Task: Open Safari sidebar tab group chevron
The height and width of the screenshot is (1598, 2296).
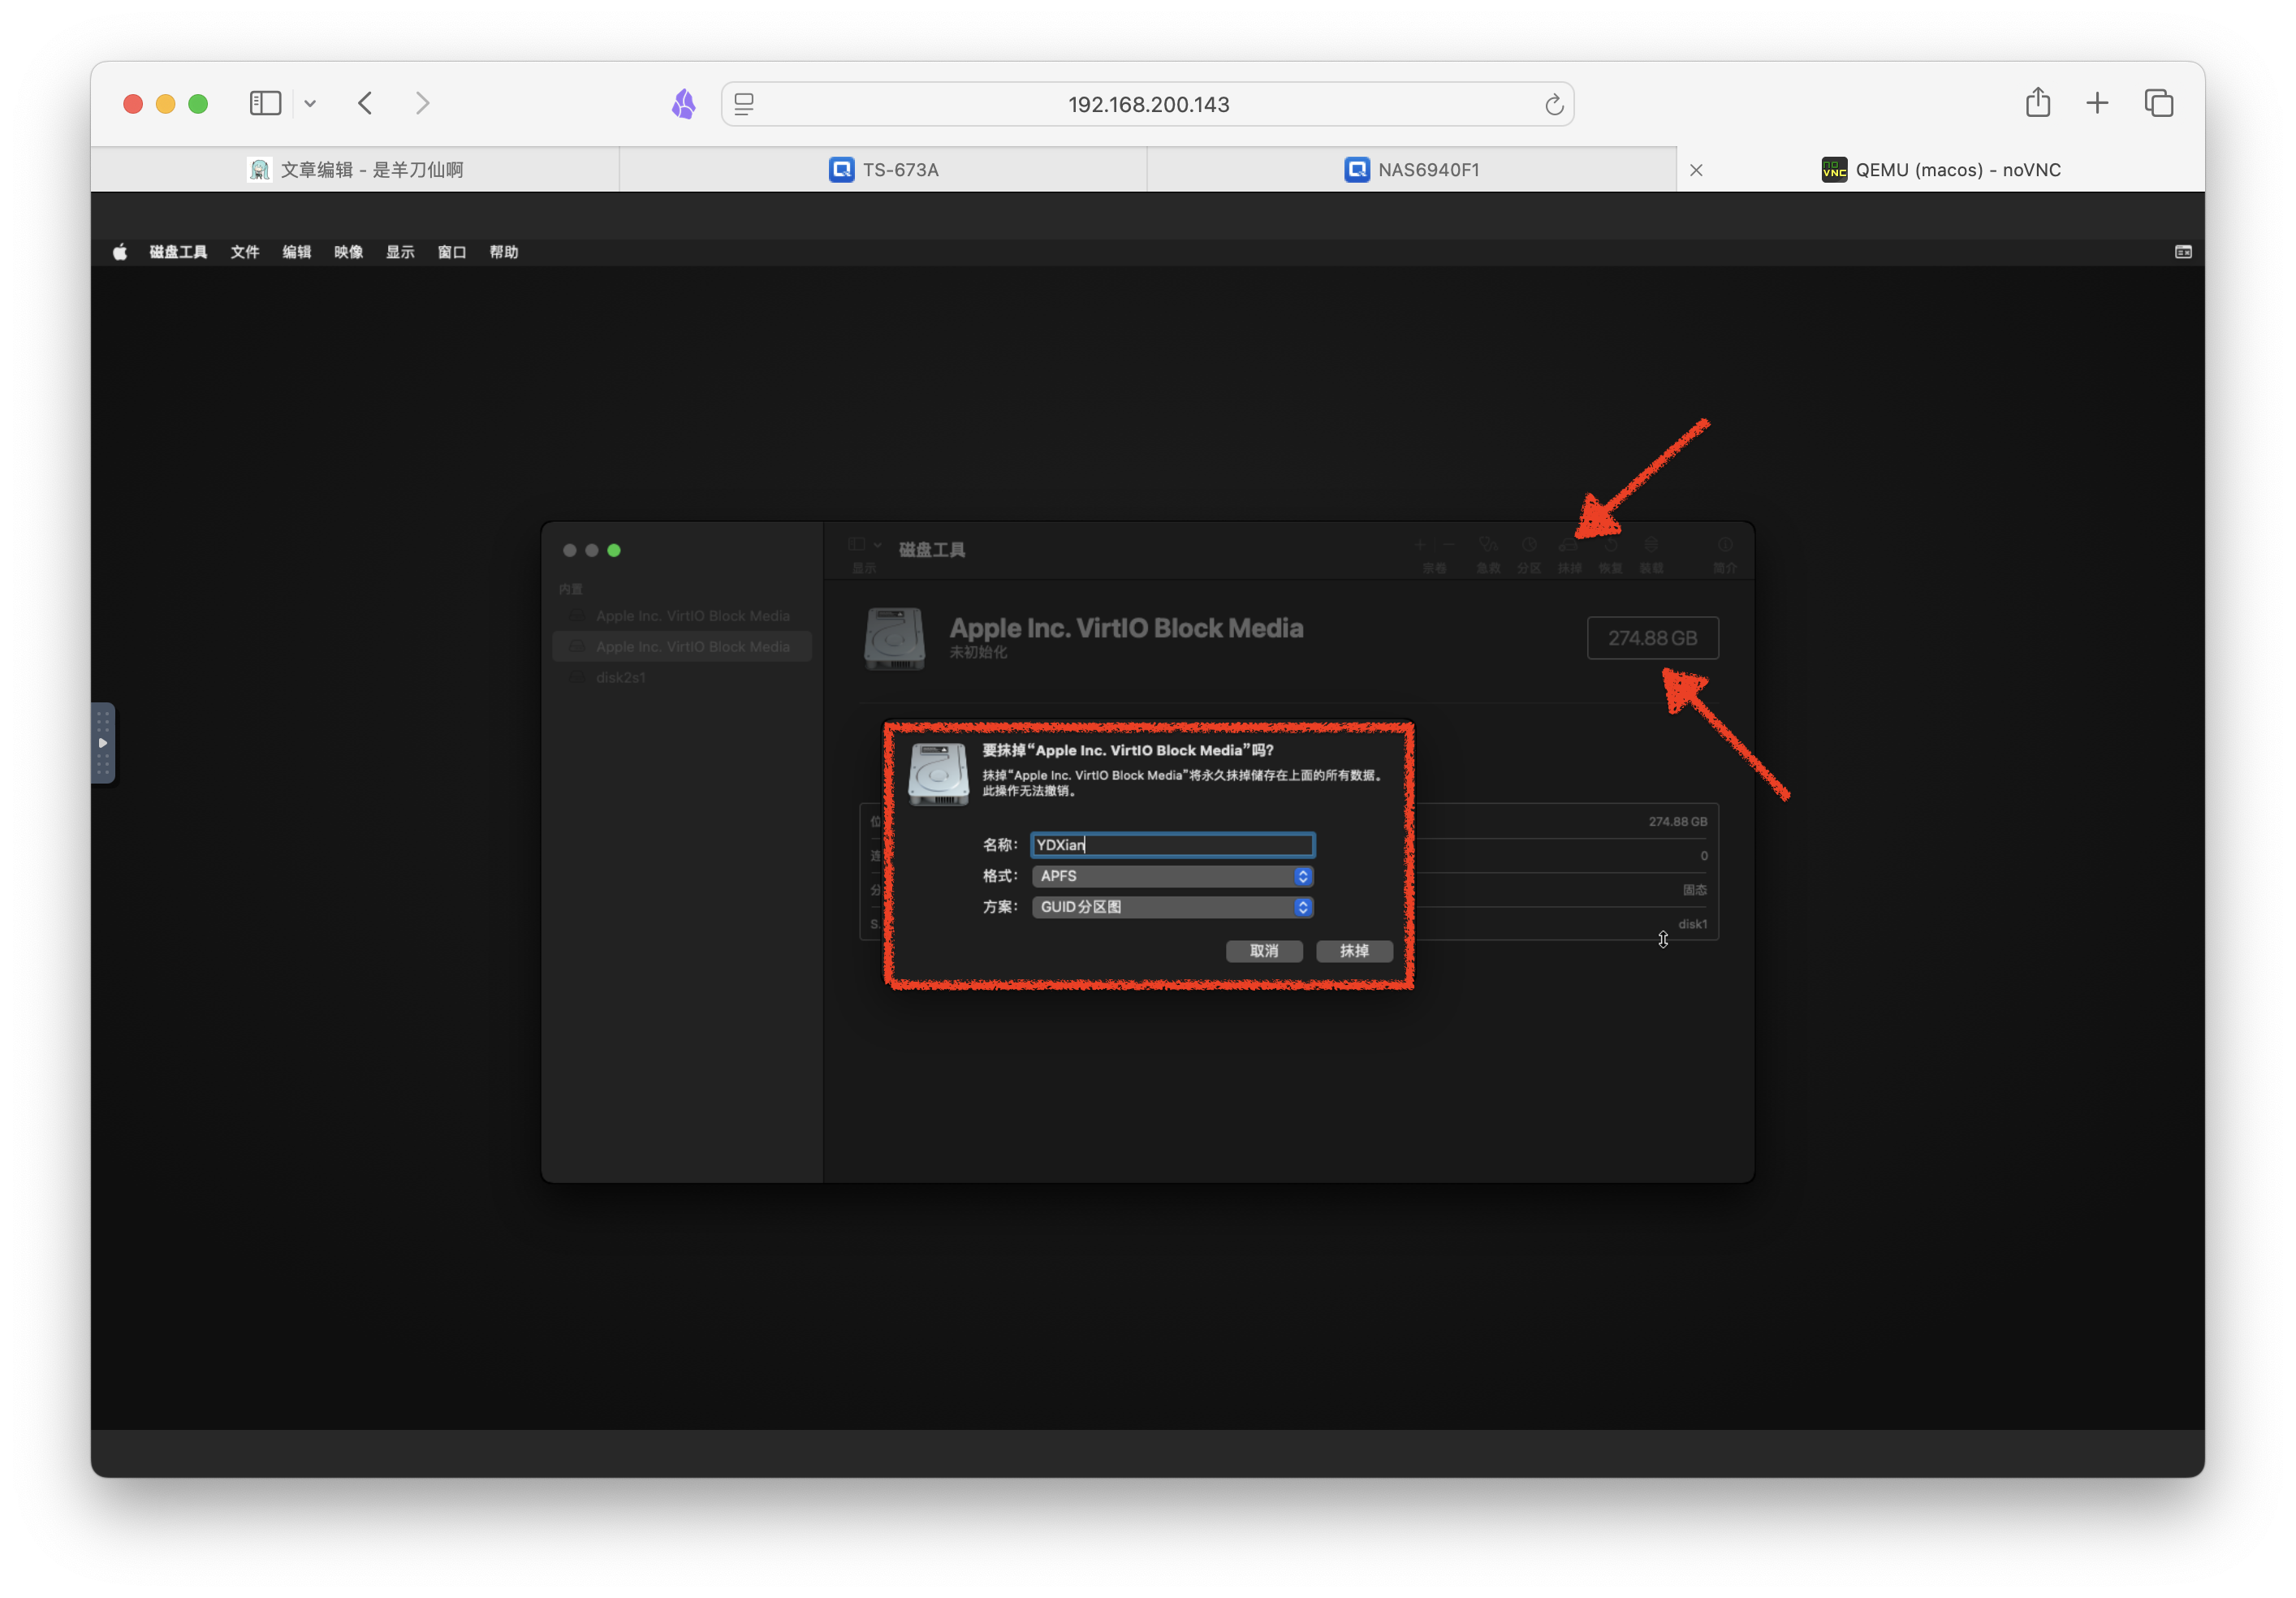Action: point(310,103)
